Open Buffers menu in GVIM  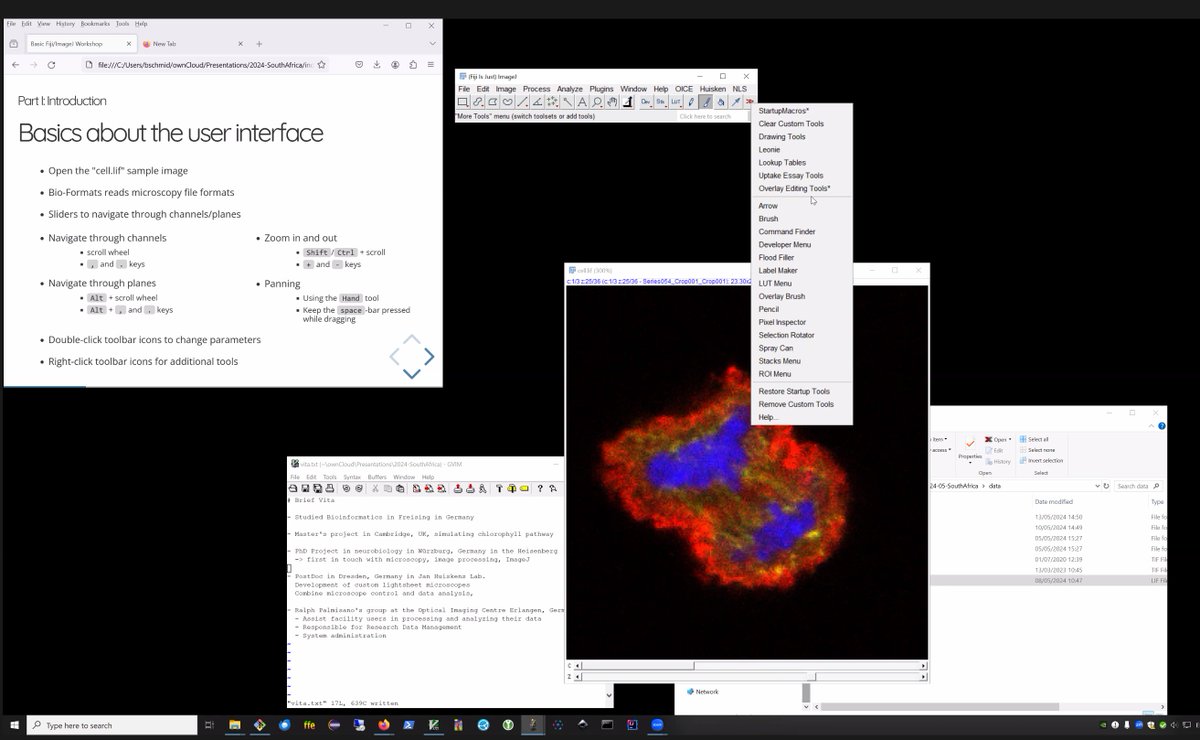[x=377, y=477]
